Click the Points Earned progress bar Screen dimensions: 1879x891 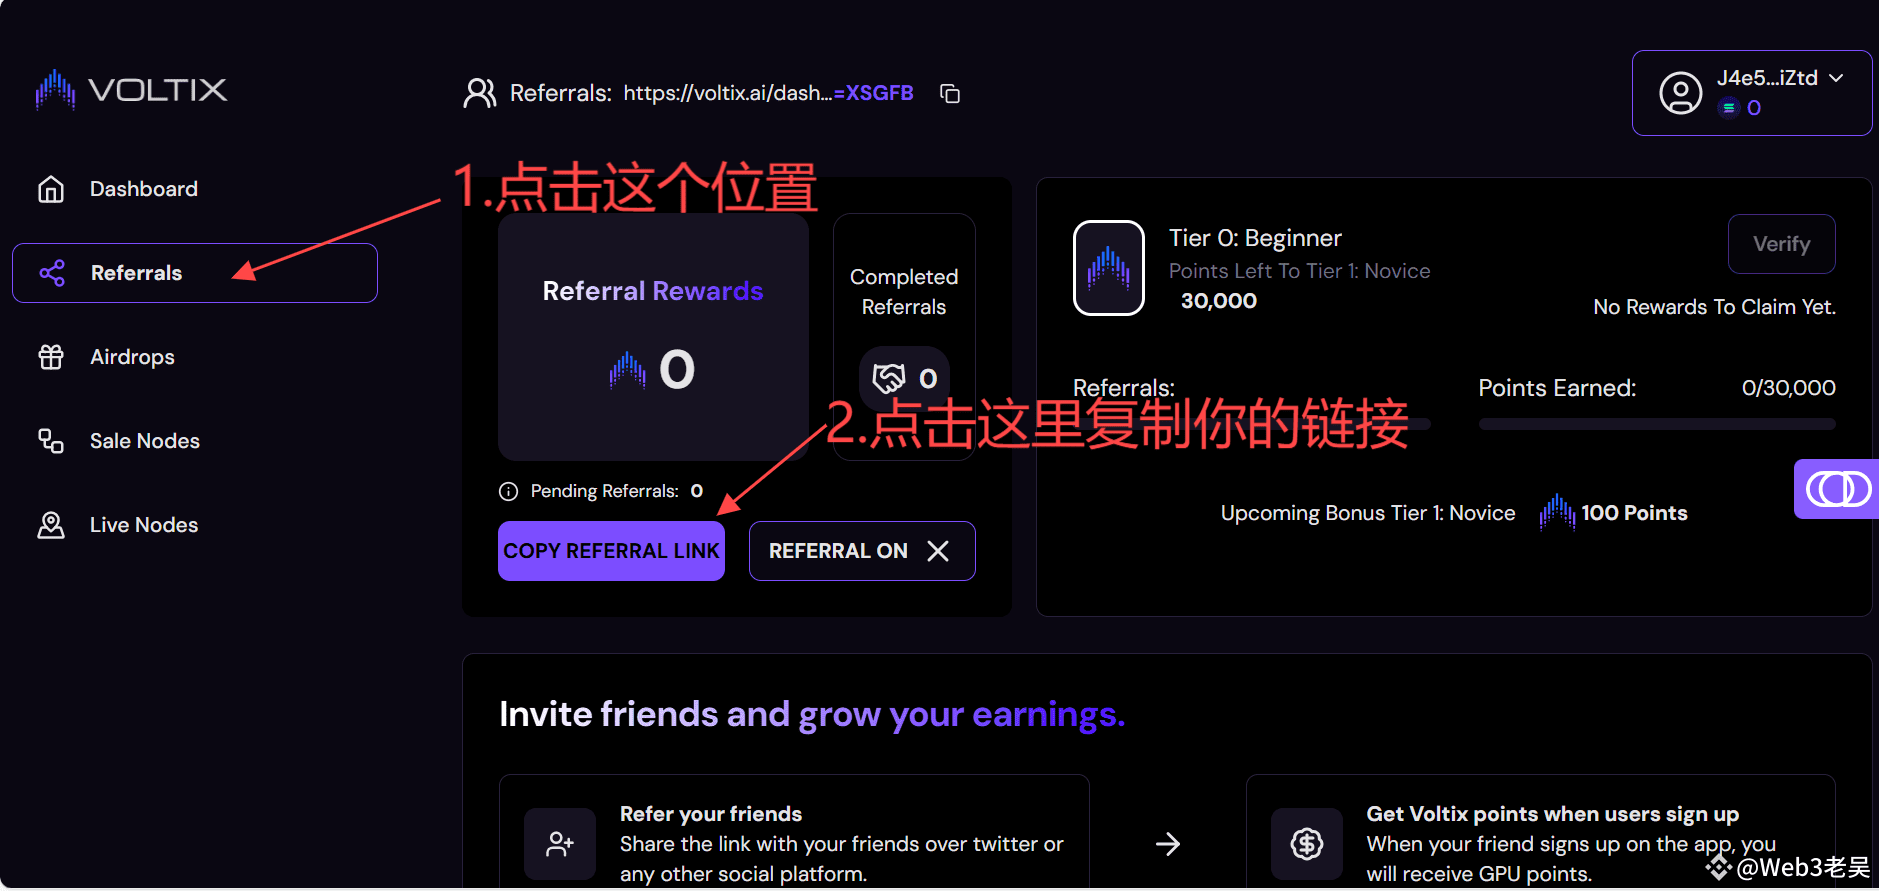point(1657,424)
